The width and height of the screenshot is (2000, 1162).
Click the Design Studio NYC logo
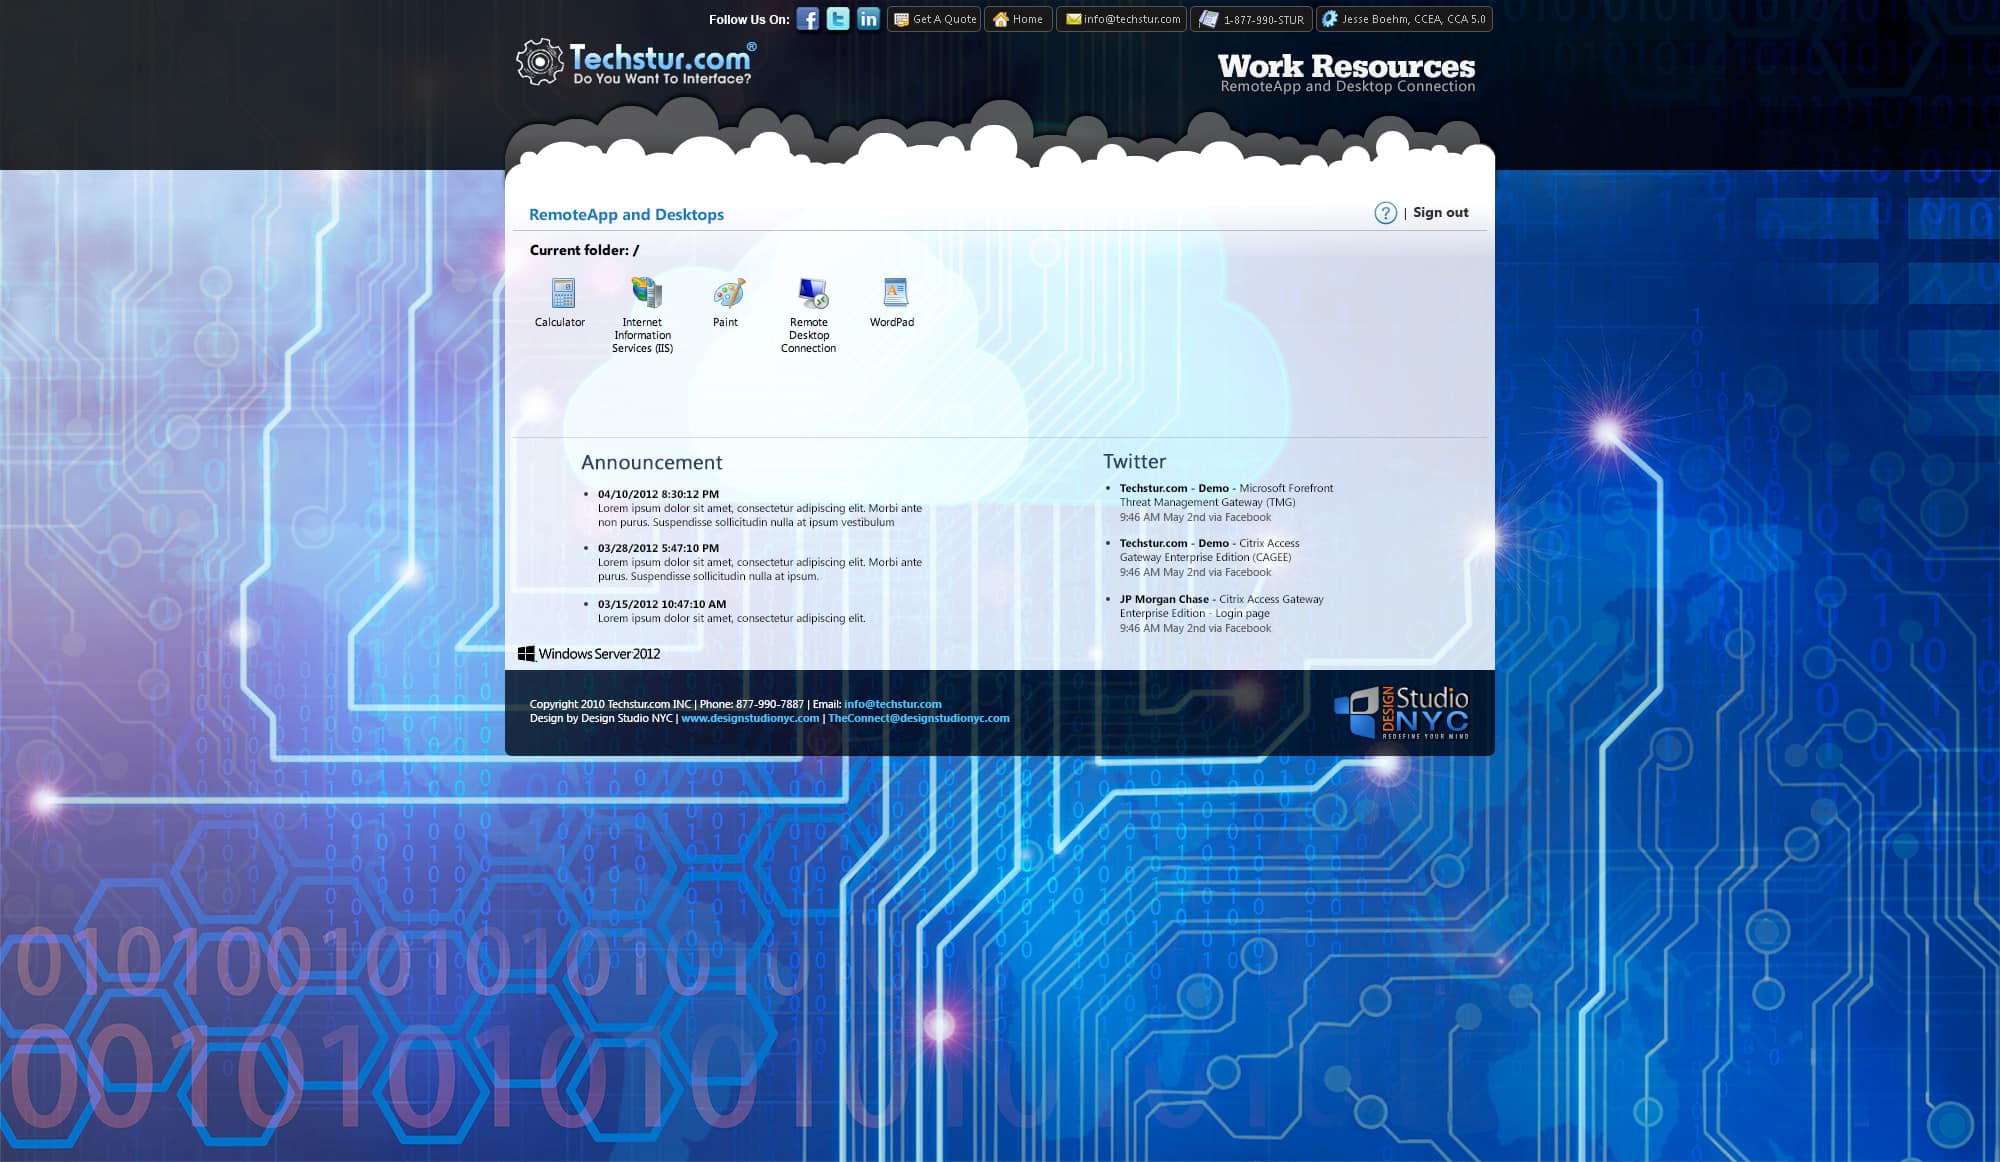coord(1401,712)
